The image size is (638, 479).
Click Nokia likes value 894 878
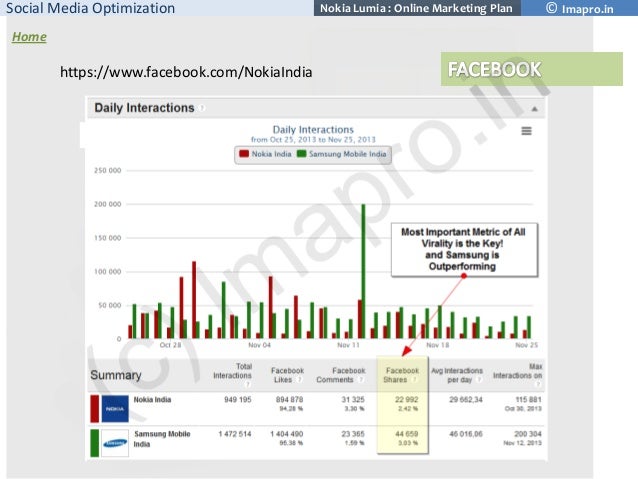[289, 400]
